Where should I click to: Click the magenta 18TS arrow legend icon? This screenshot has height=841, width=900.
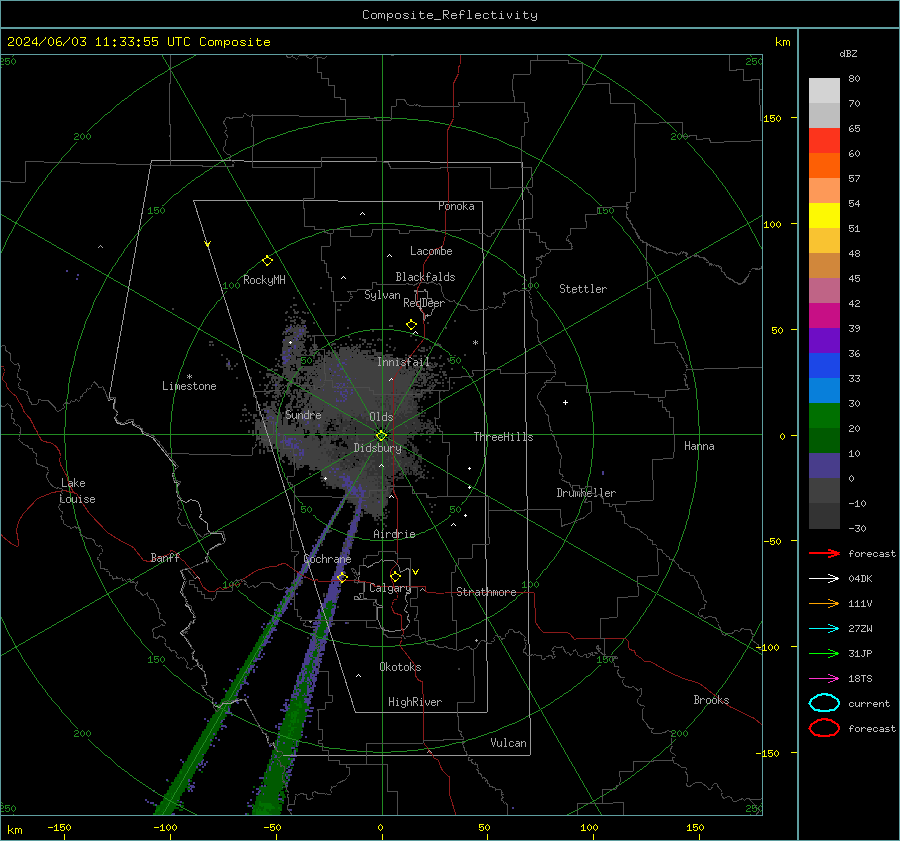pos(824,679)
